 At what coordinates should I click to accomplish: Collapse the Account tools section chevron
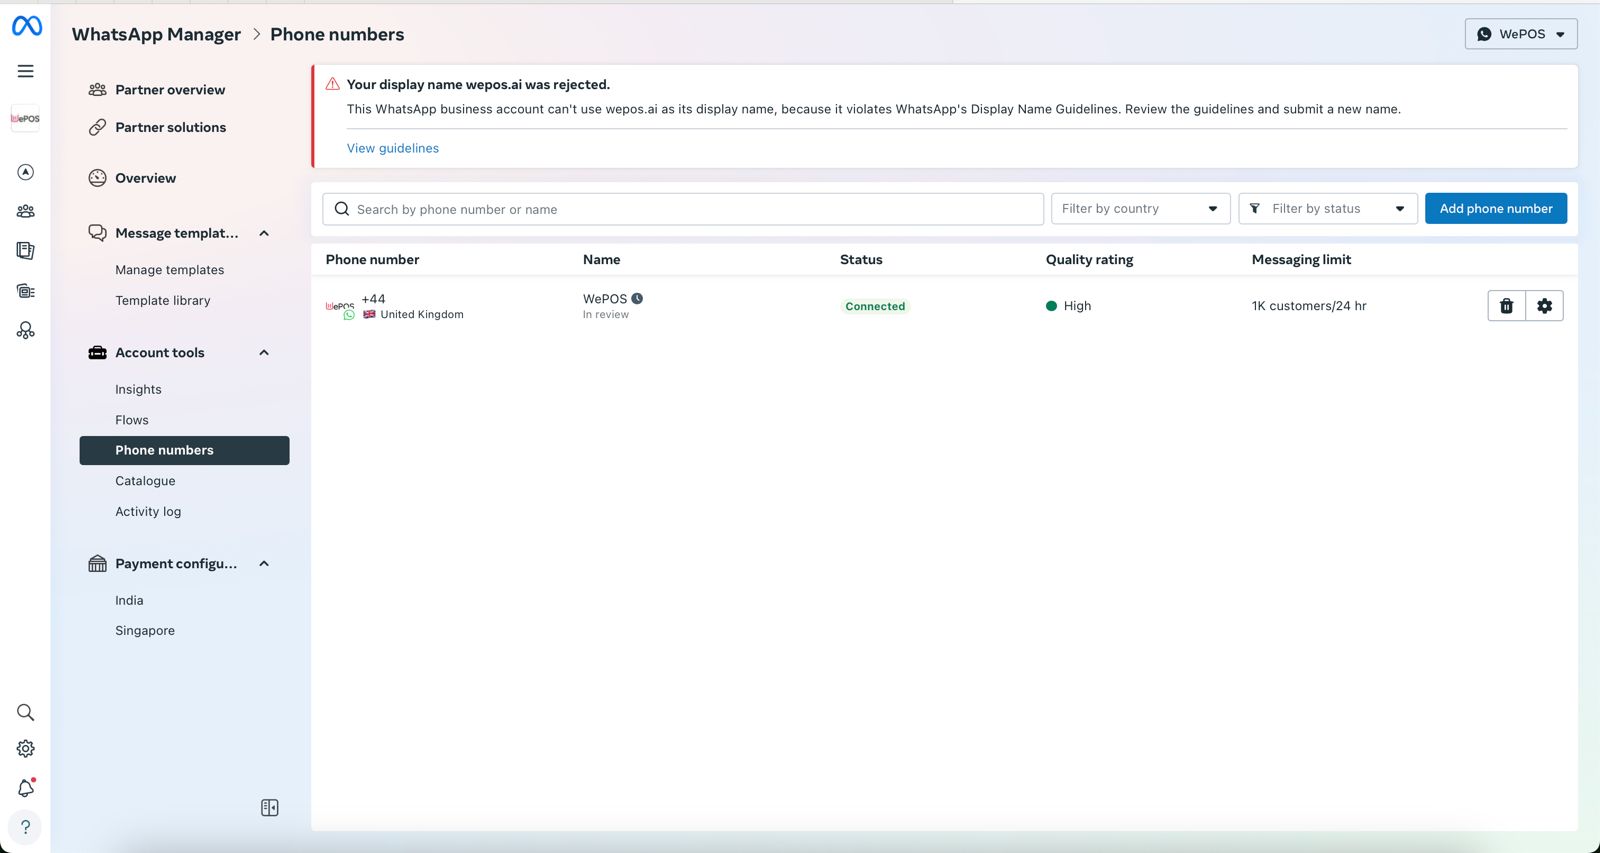pyautogui.click(x=264, y=353)
